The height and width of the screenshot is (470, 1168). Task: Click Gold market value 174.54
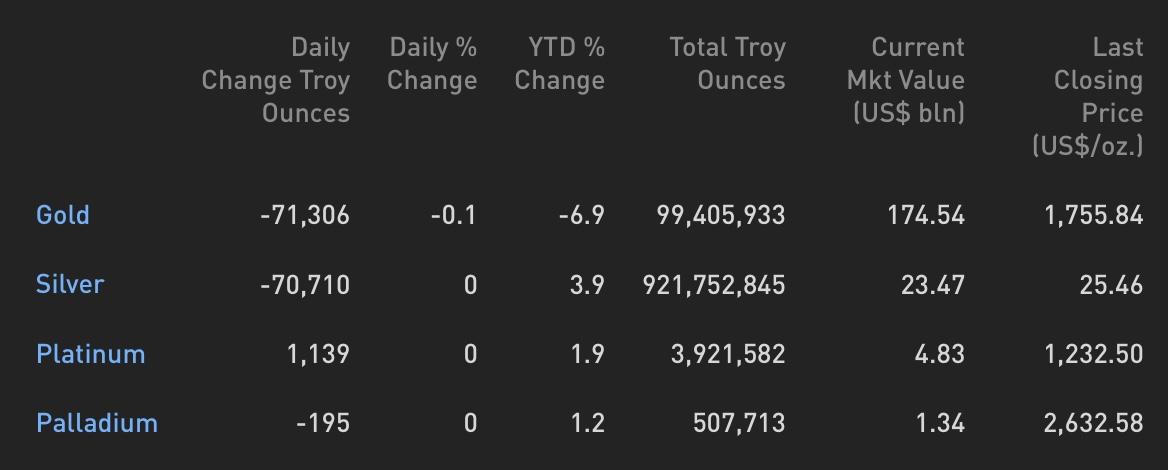coord(926,215)
